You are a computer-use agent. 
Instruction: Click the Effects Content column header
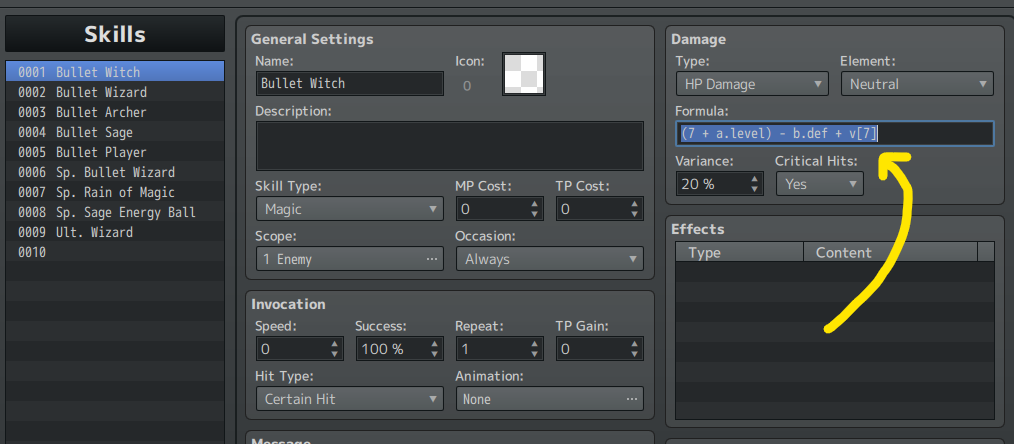[x=890, y=253]
